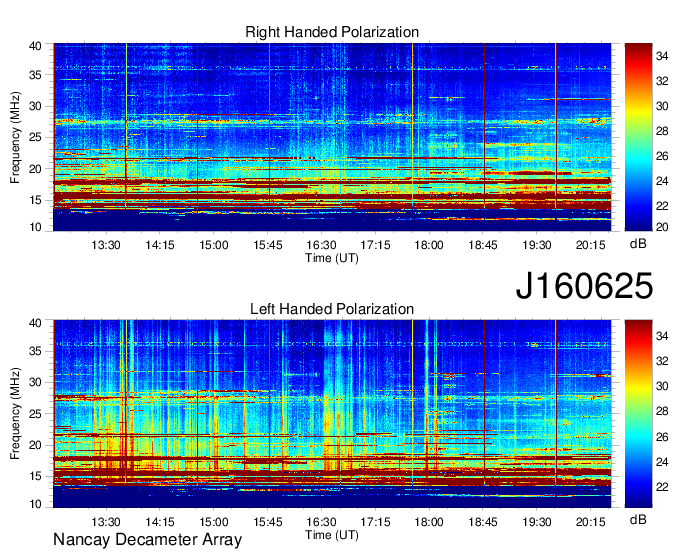Viewport: 680px width, 552px height.
Task: Click the 'Right Handed Polarization' title
Action: tap(332, 32)
